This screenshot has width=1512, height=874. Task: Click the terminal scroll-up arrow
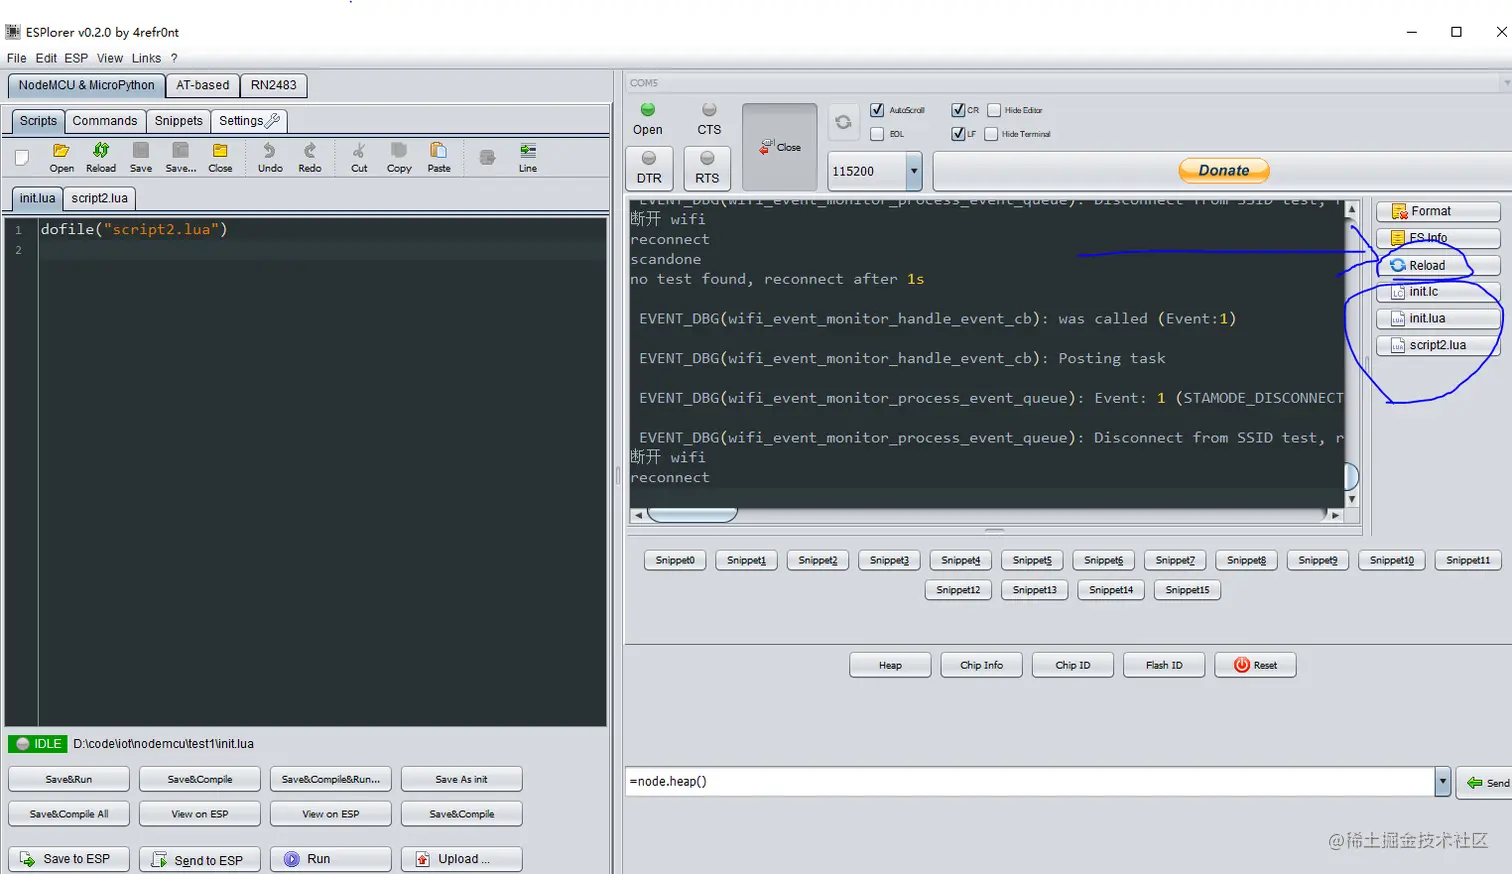pyautogui.click(x=1352, y=209)
